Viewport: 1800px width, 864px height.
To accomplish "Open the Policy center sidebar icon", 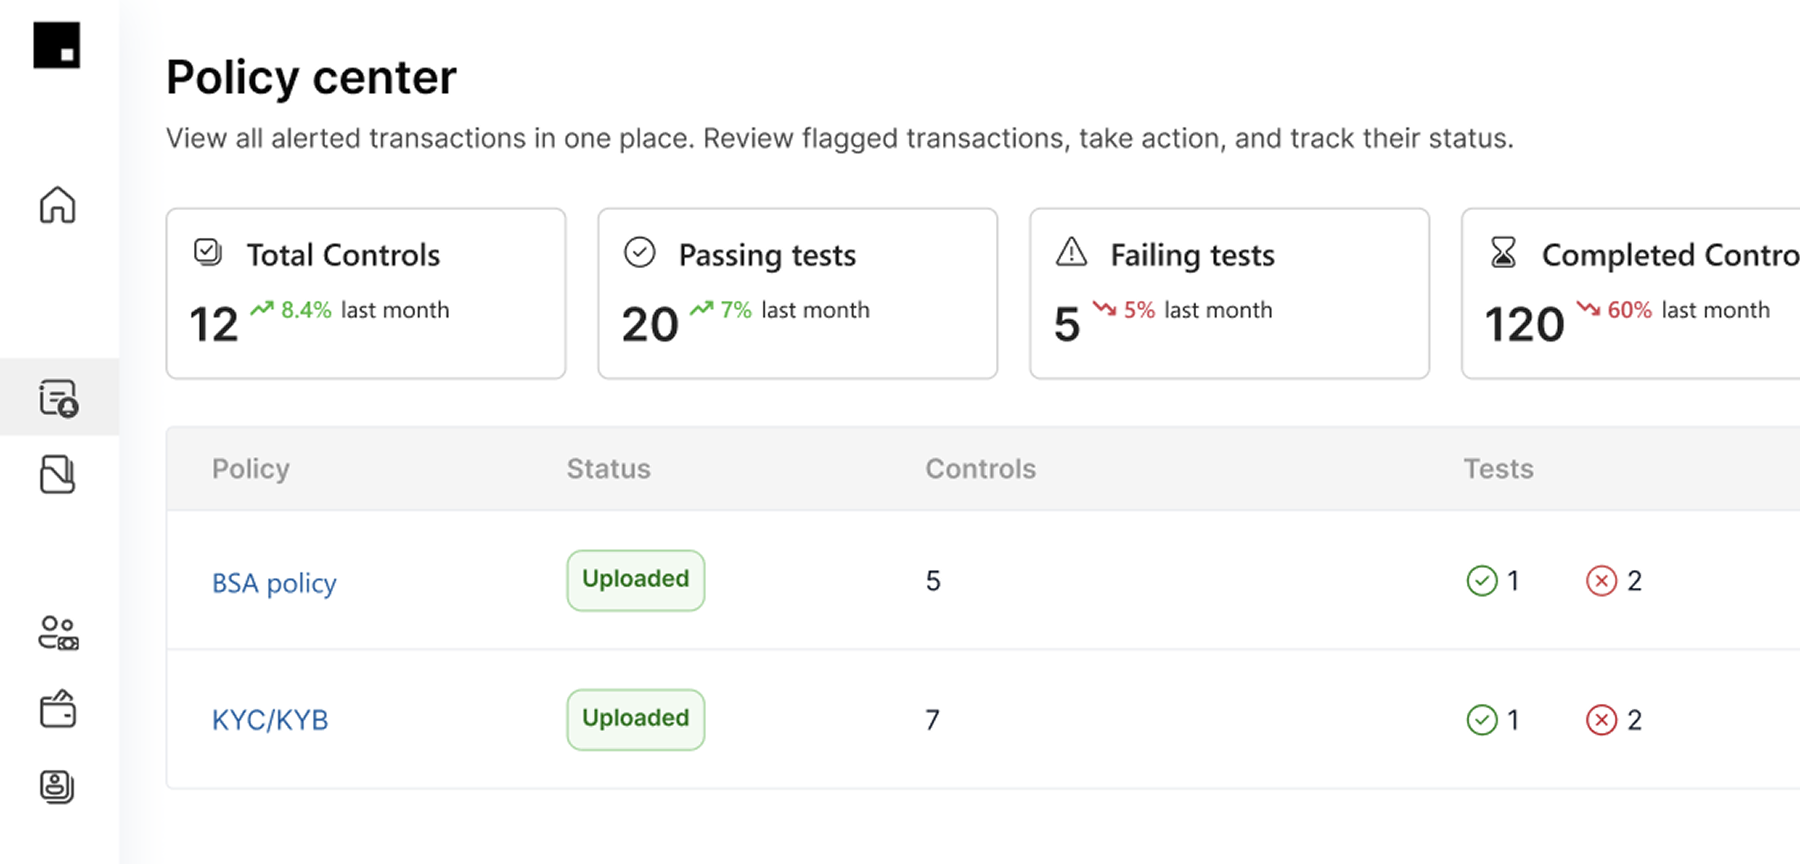I will (x=58, y=398).
